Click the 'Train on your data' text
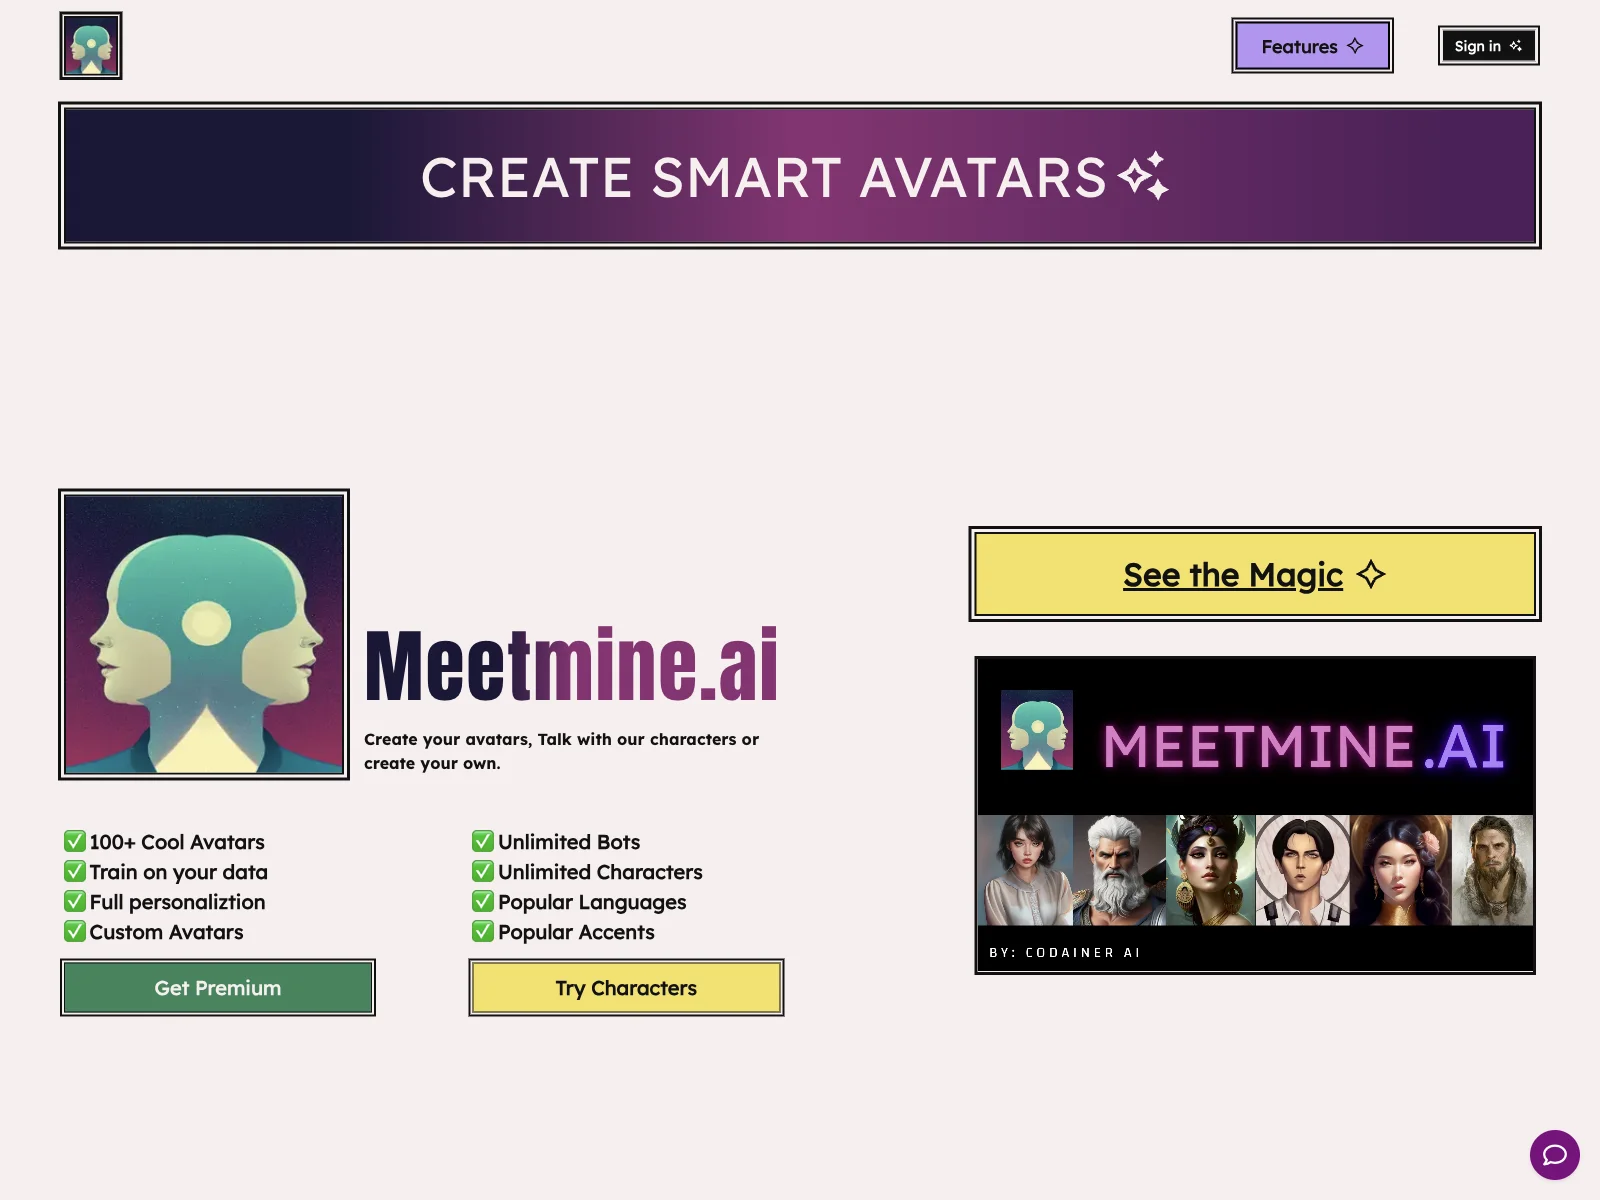The width and height of the screenshot is (1600, 1200). pos(179,872)
